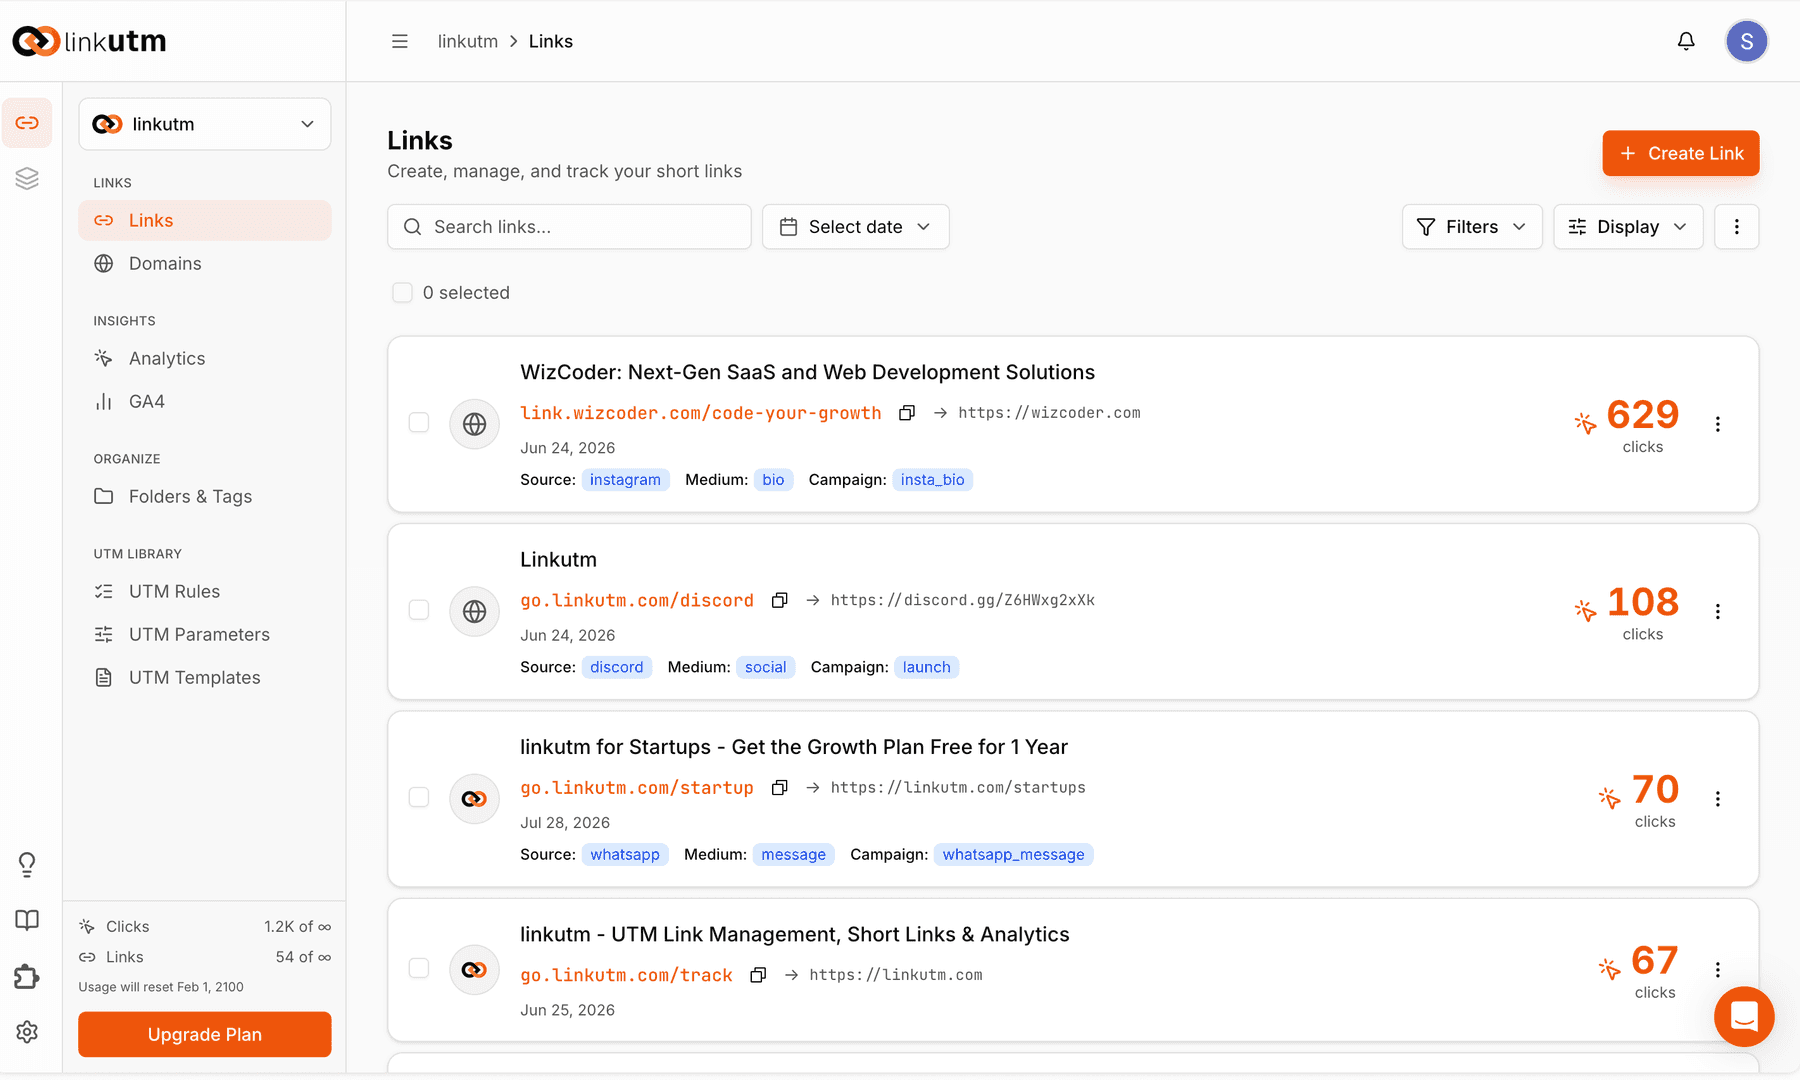Open notifications bell
This screenshot has width=1800, height=1080.
point(1686,41)
